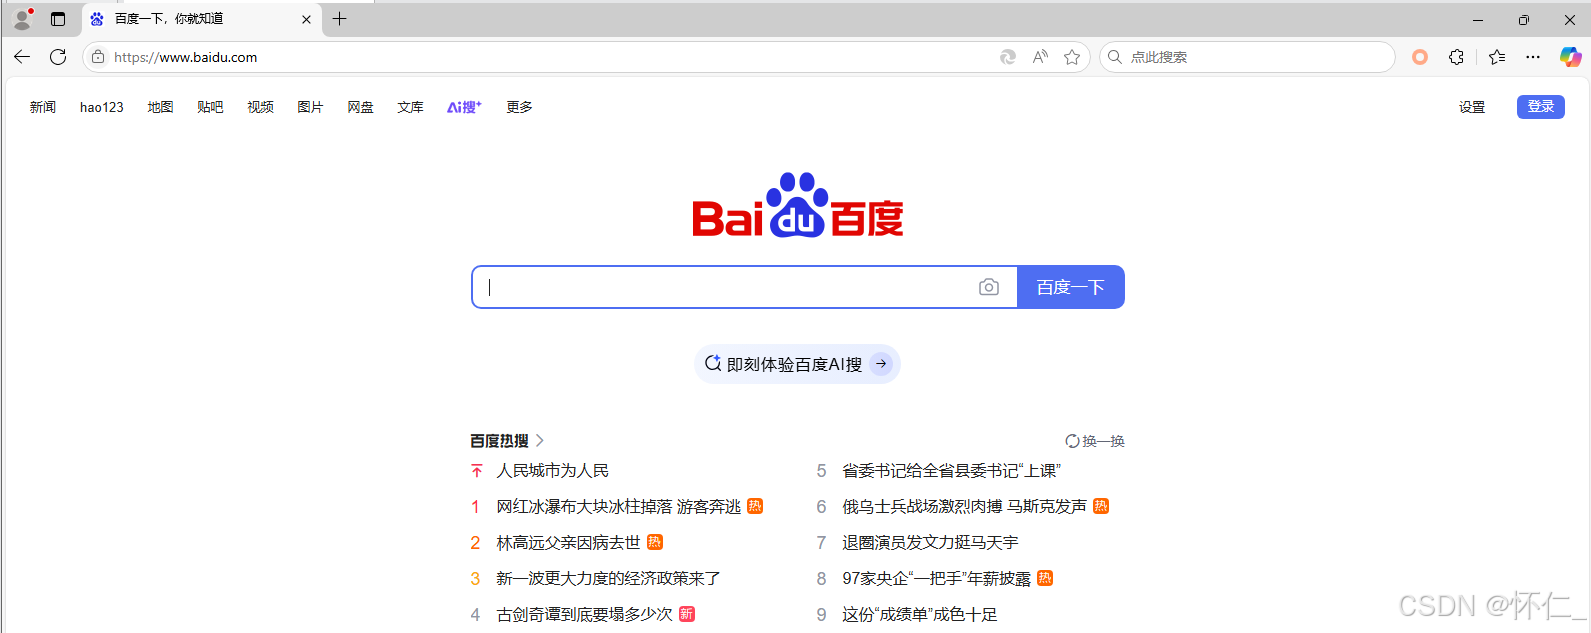Viewport: 1591px width, 633px height.
Task: Open 97家央企"一把手"年薪披露
Action: [x=936, y=579]
